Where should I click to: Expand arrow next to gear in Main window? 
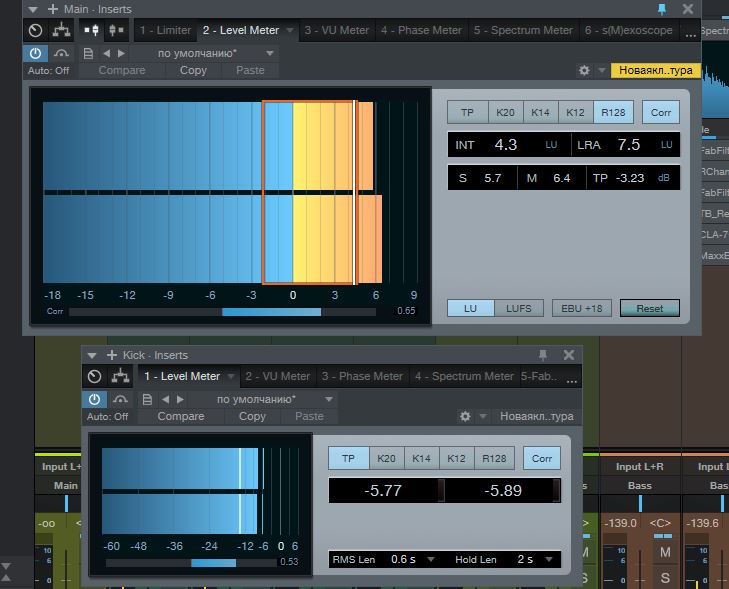point(602,70)
